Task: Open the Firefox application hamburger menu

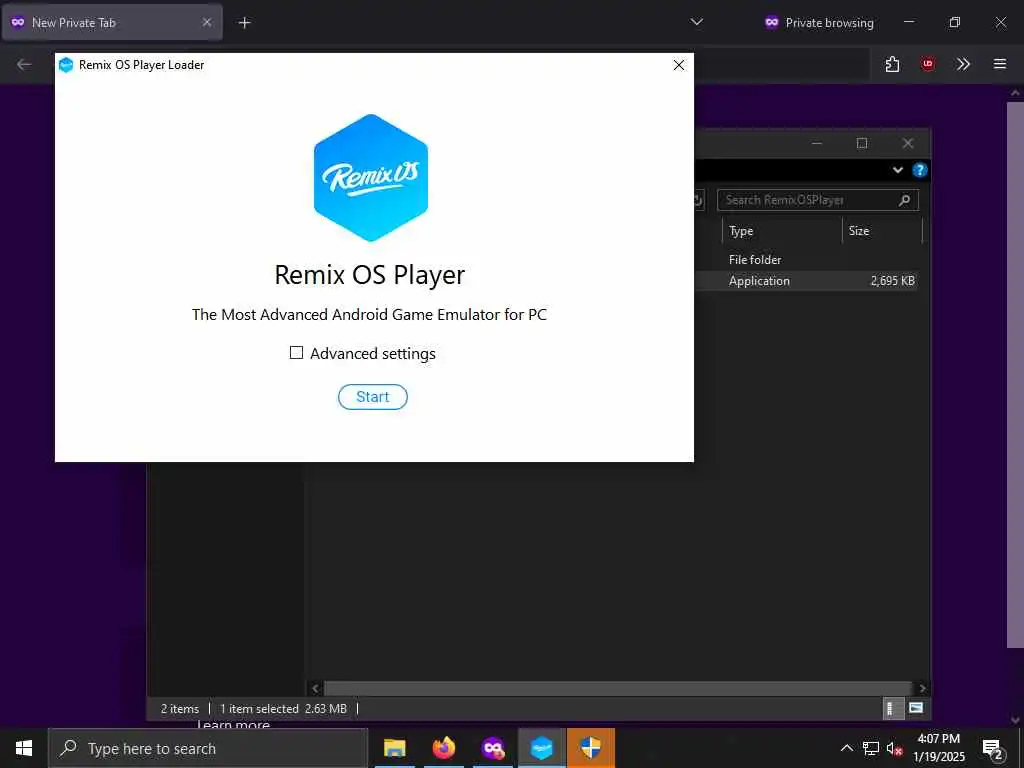Action: 1000,64
